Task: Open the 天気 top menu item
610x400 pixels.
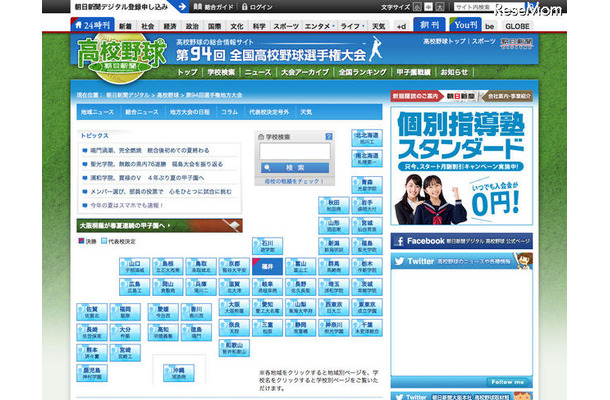Action: (x=378, y=26)
